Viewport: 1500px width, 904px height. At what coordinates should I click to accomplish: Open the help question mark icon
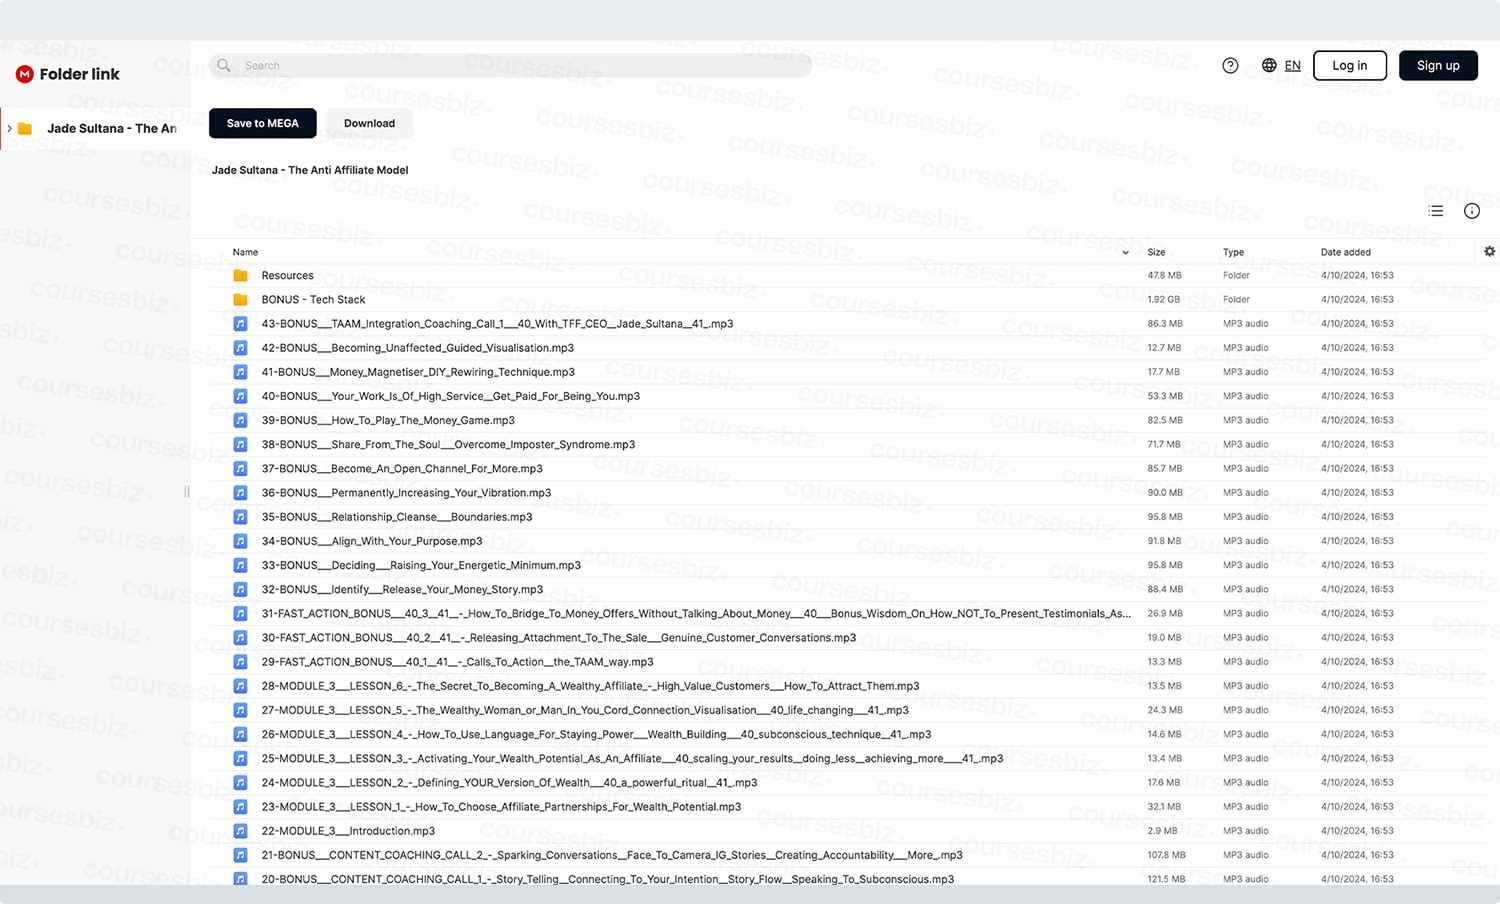(x=1230, y=65)
